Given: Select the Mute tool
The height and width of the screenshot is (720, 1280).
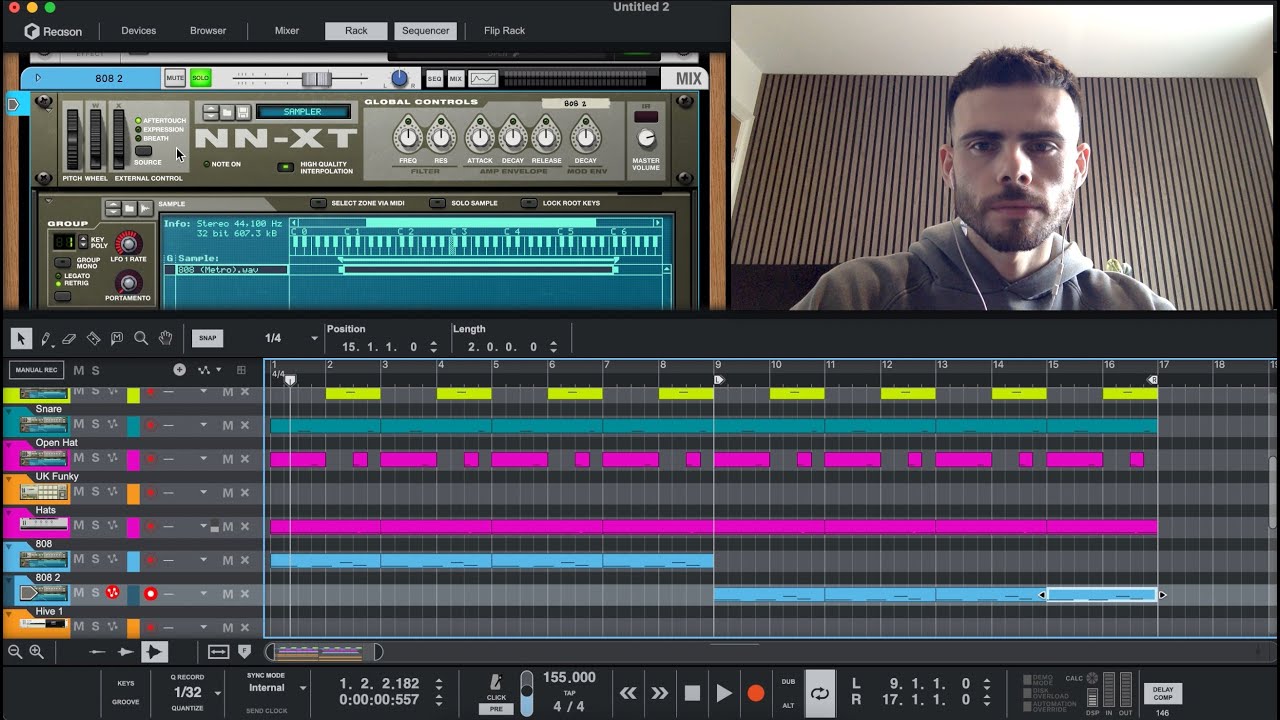Looking at the screenshot, I should (117, 339).
